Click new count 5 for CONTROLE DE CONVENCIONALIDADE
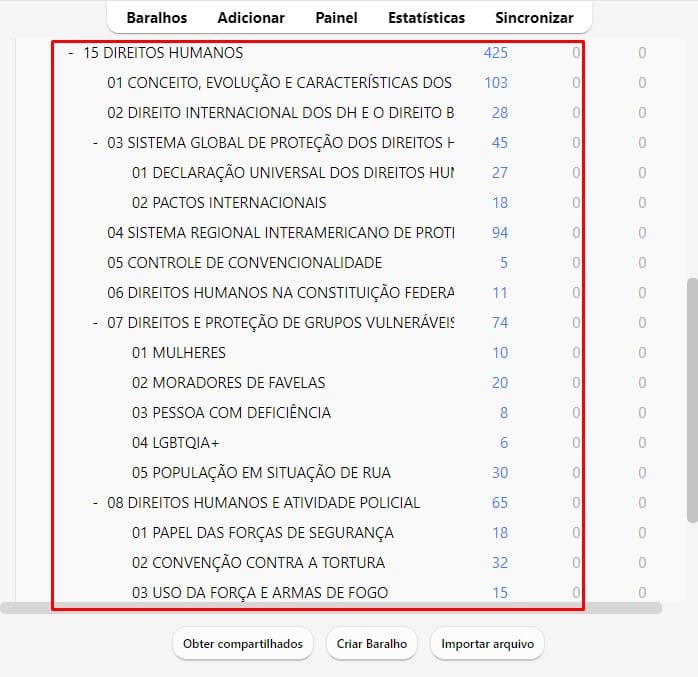This screenshot has height=677, width=698. pyautogui.click(x=503, y=263)
